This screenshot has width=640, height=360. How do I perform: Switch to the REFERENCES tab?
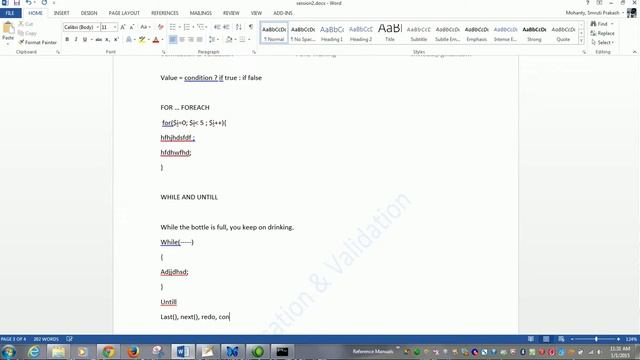coord(165,13)
